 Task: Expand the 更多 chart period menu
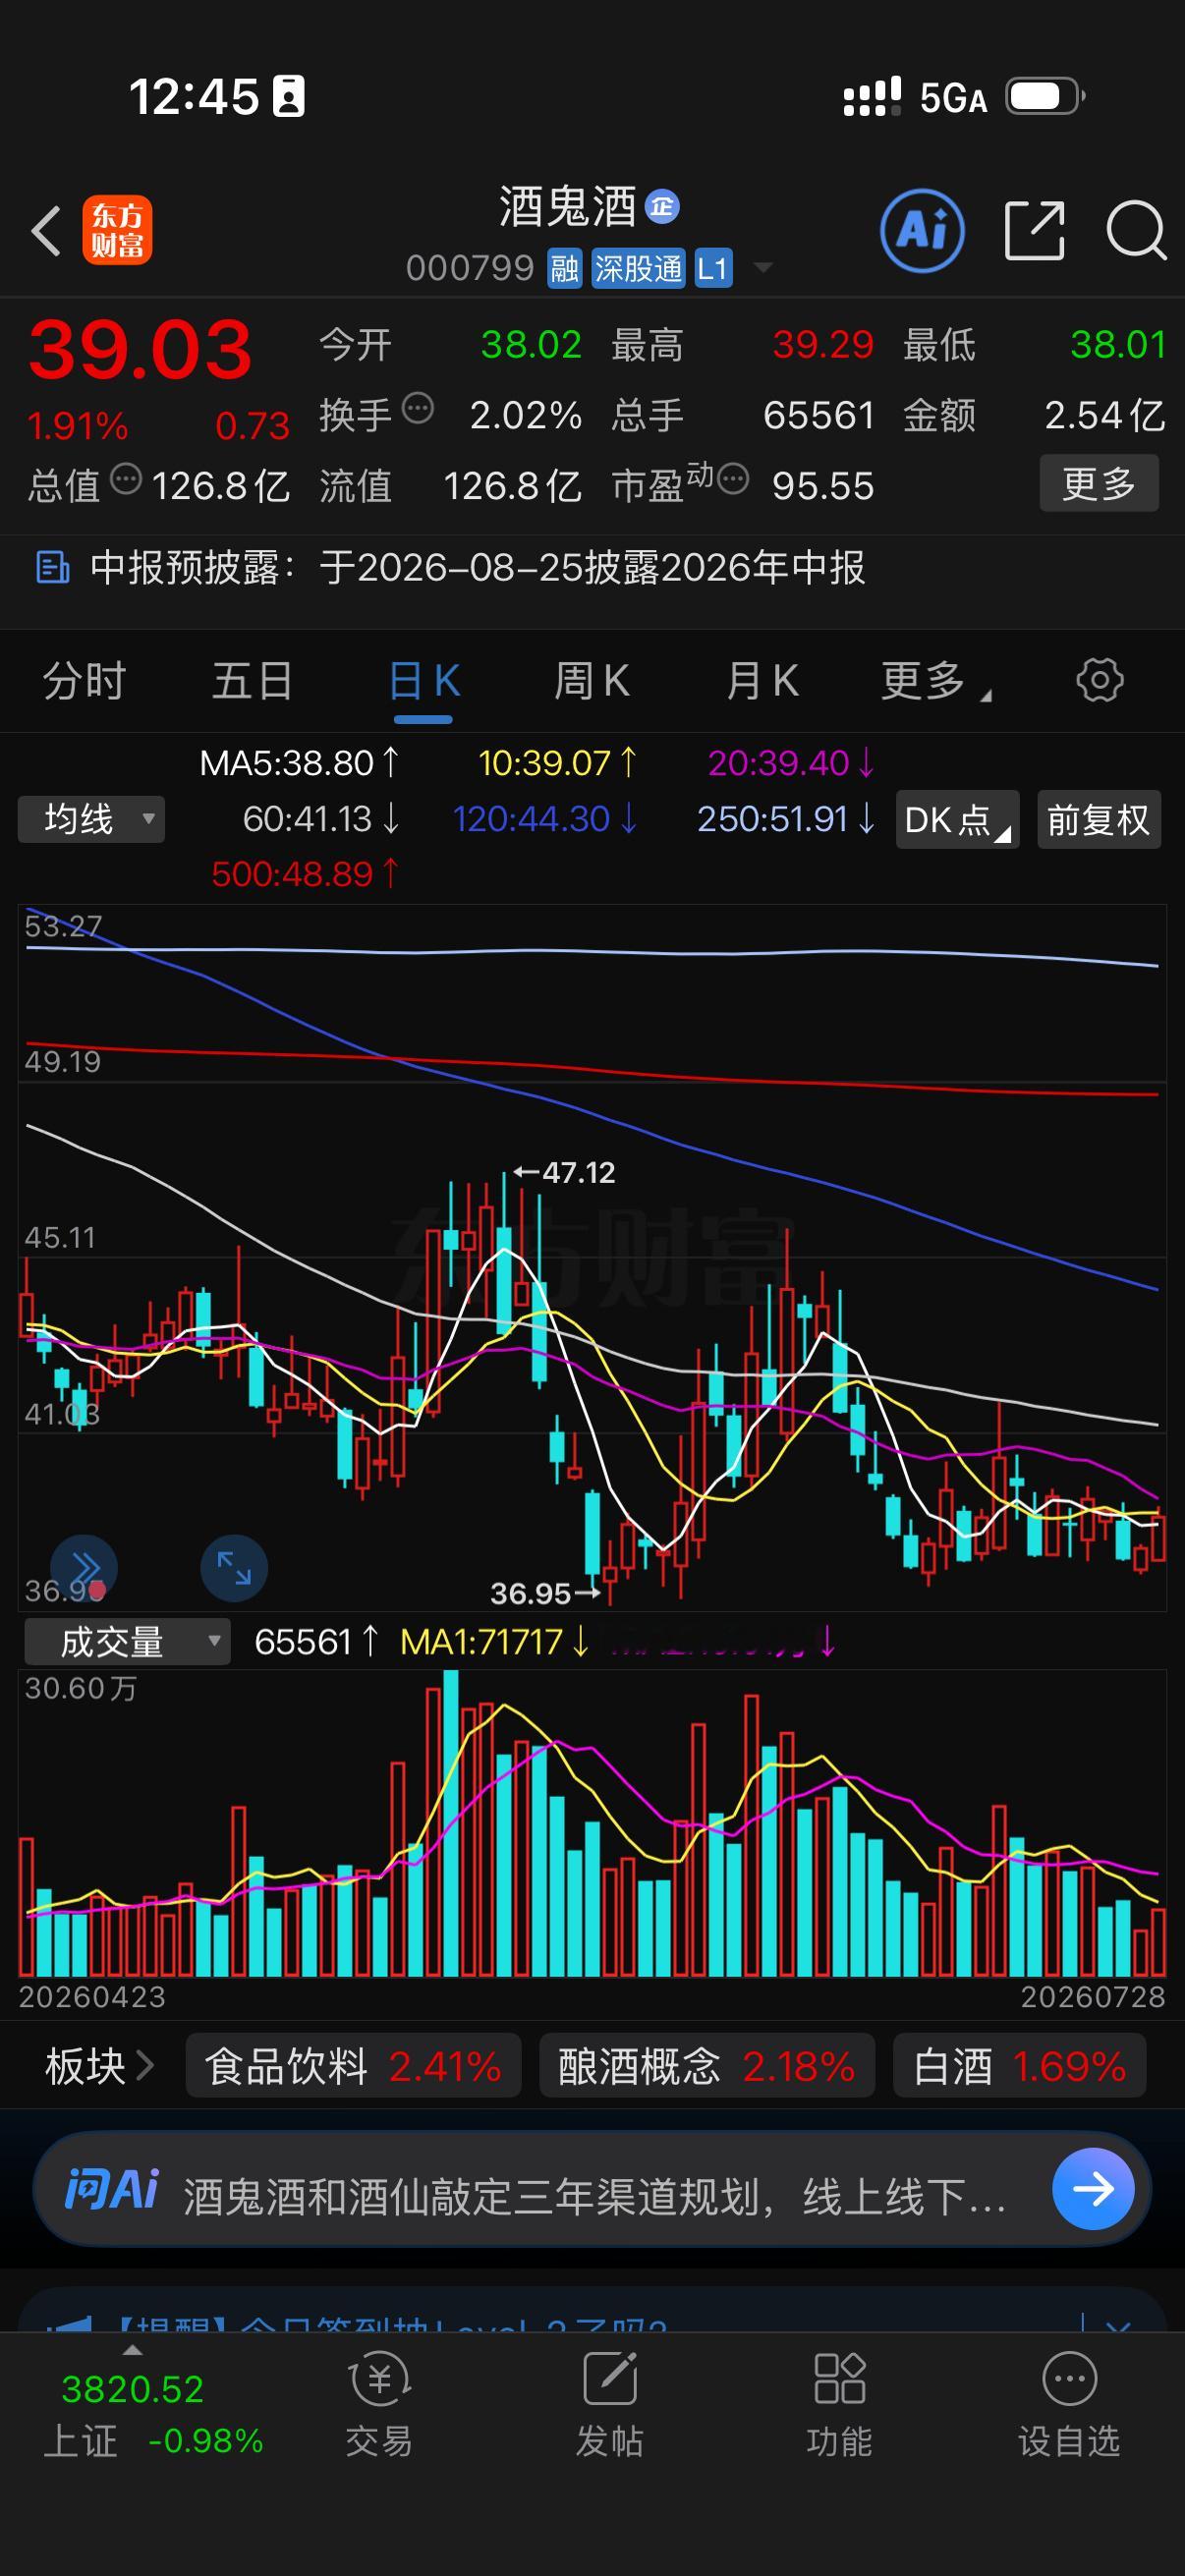click(936, 682)
